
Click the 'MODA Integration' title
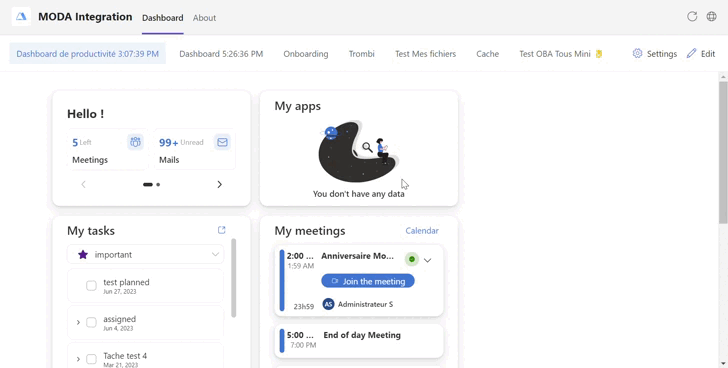tap(85, 17)
